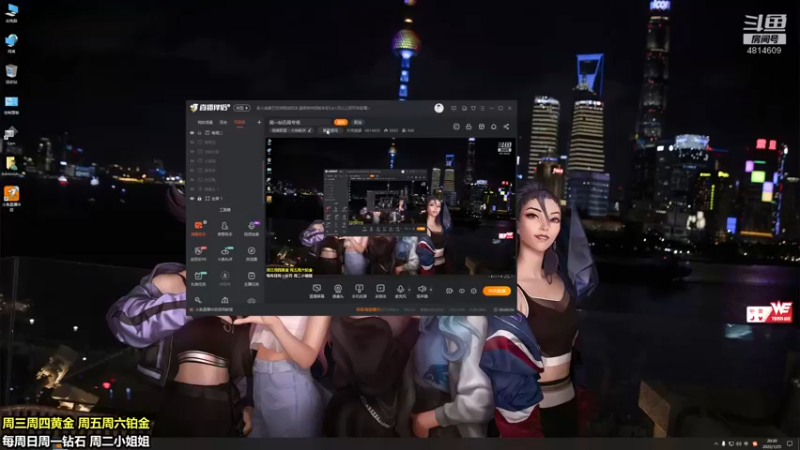Viewport: 800px width, 450px height.
Task: Click the stream title input field
Action: click(x=300, y=122)
